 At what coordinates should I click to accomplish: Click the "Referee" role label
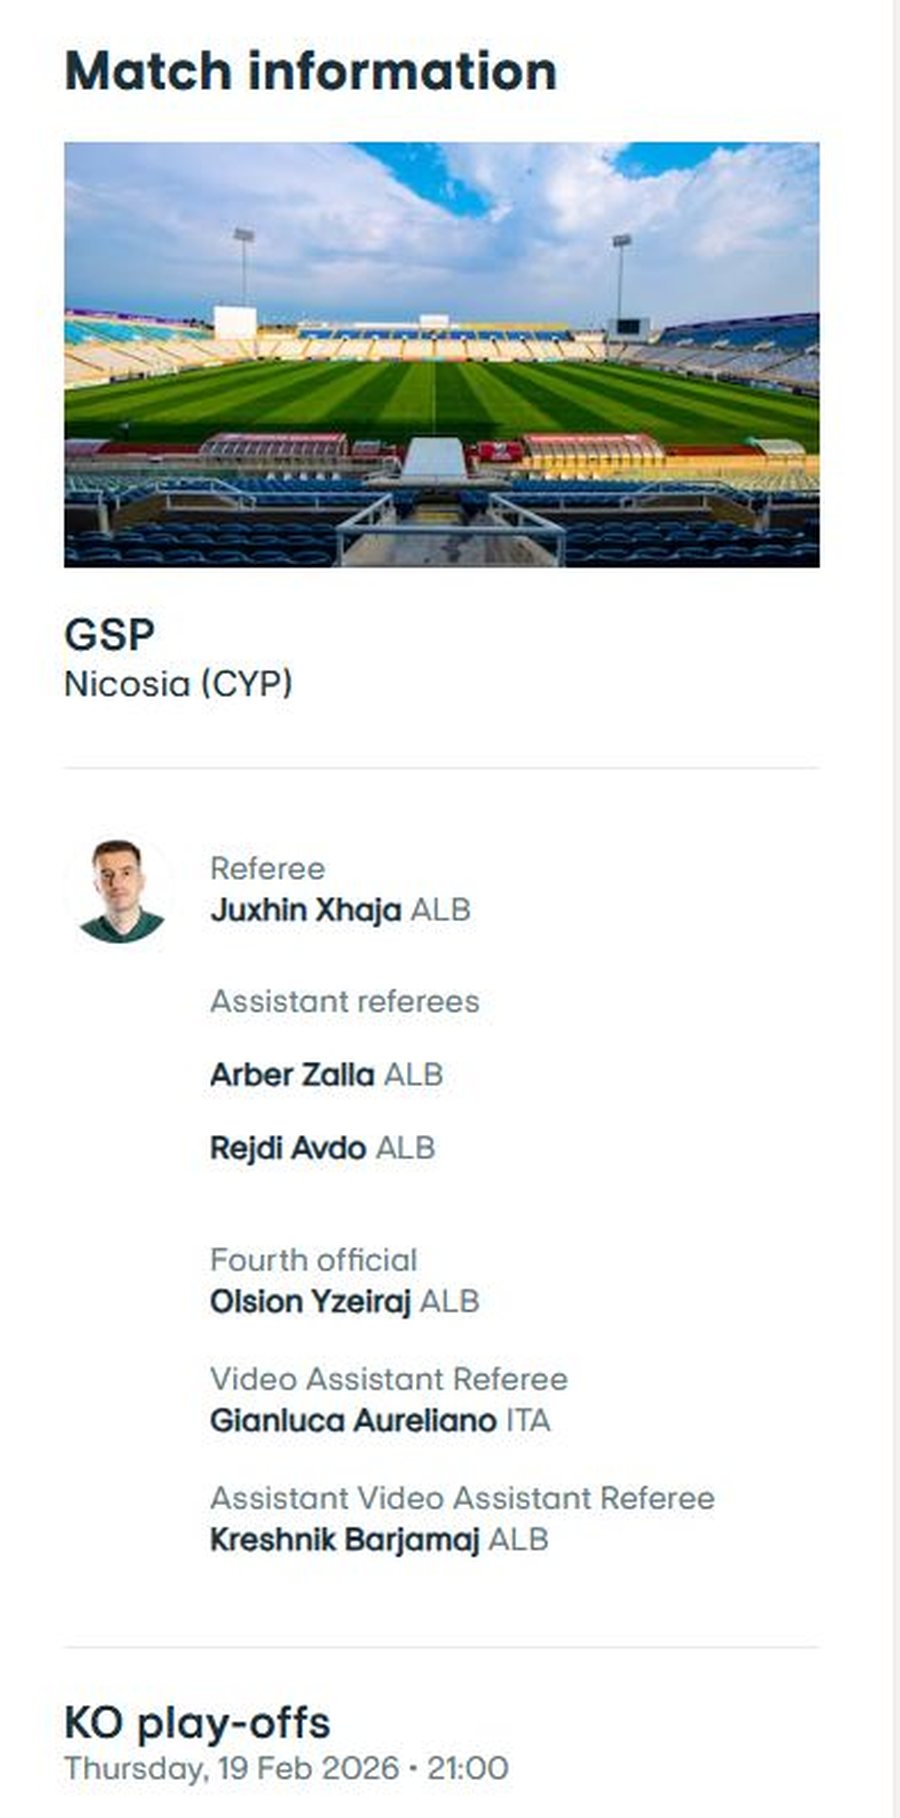click(267, 868)
